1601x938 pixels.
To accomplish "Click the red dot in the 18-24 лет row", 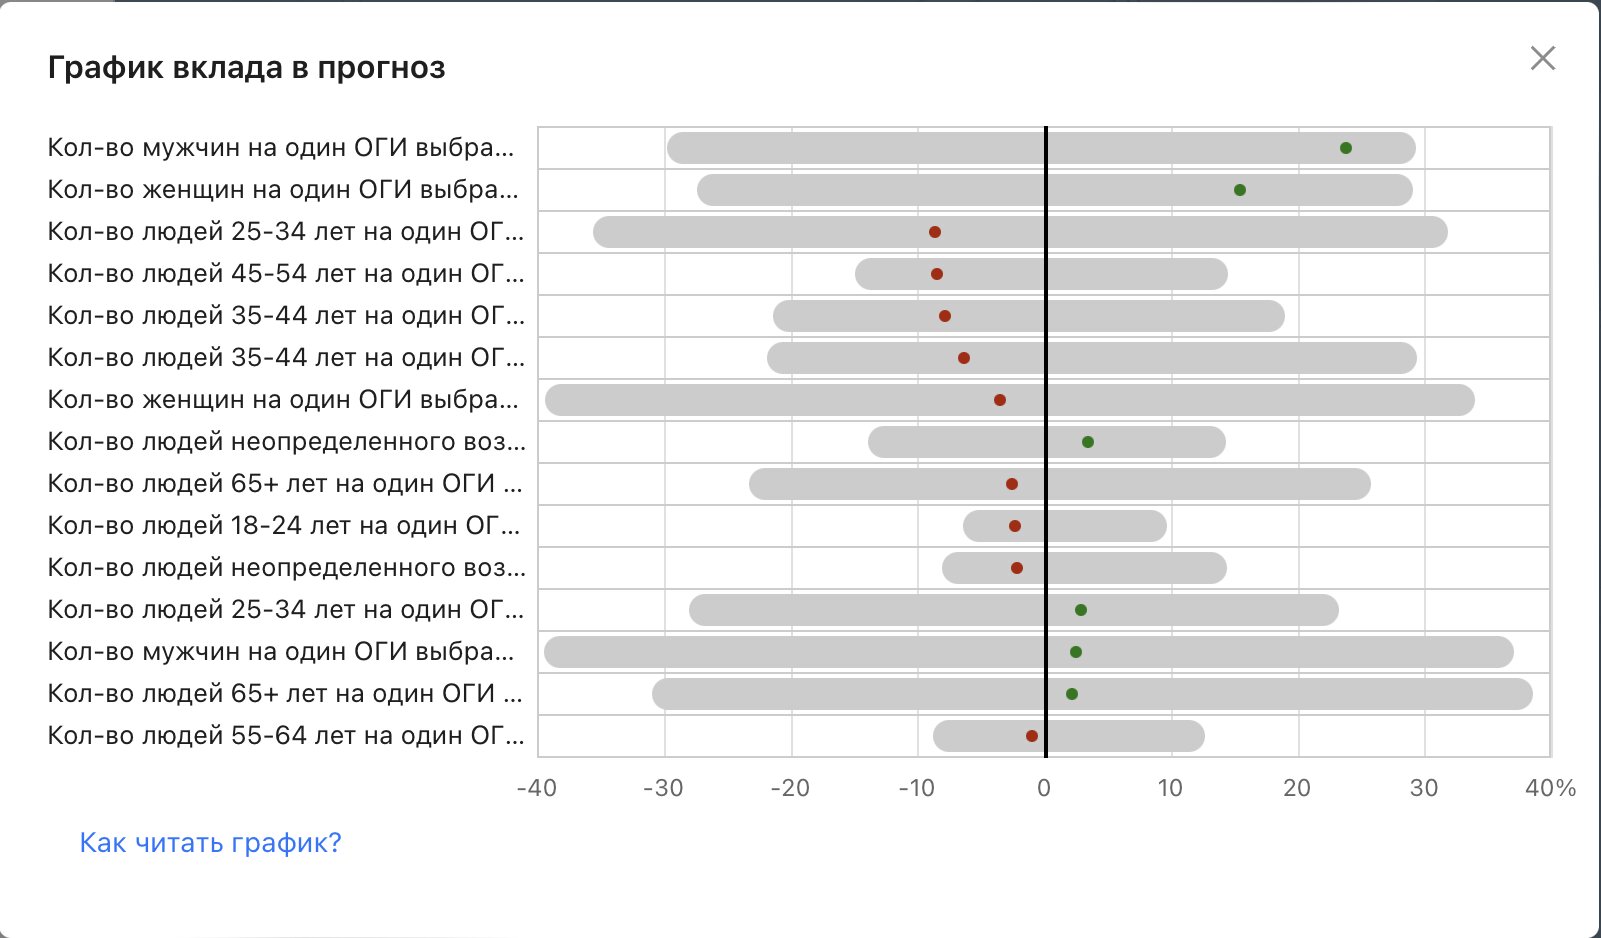I will coord(1015,526).
